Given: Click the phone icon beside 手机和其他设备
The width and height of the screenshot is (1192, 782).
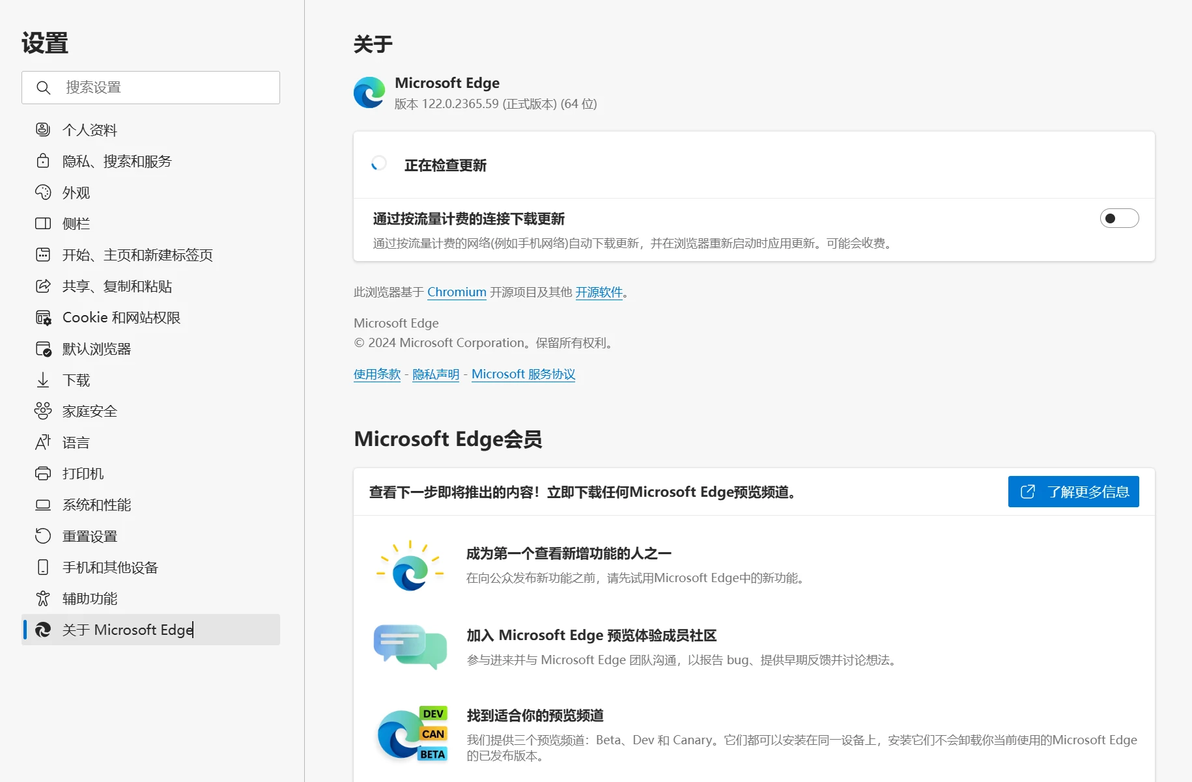Looking at the screenshot, I should tap(43, 567).
